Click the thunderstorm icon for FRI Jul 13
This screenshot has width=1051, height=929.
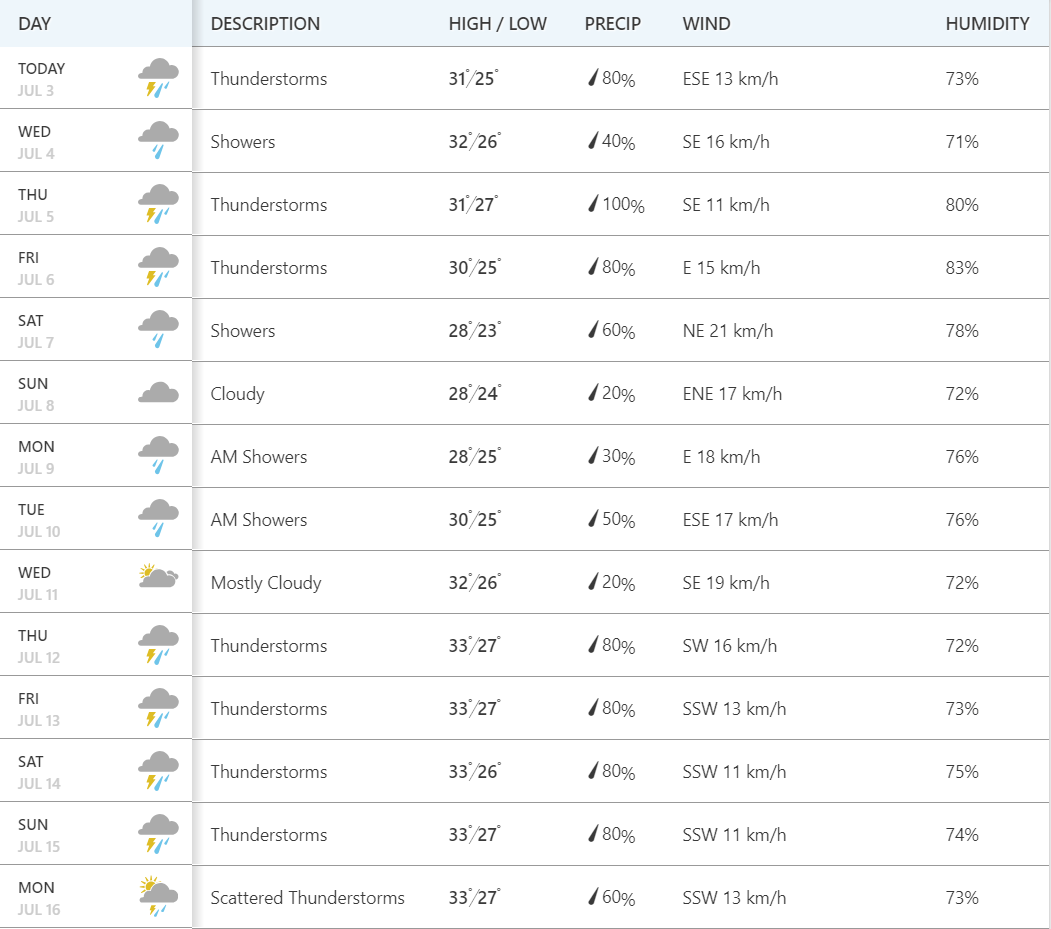(x=158, y=708)
